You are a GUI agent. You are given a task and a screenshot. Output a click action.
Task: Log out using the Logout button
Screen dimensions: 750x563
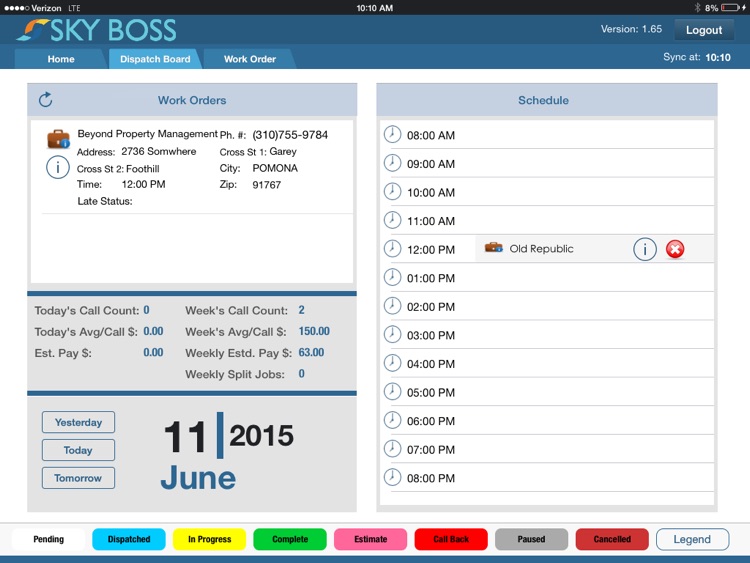point(704,30)
